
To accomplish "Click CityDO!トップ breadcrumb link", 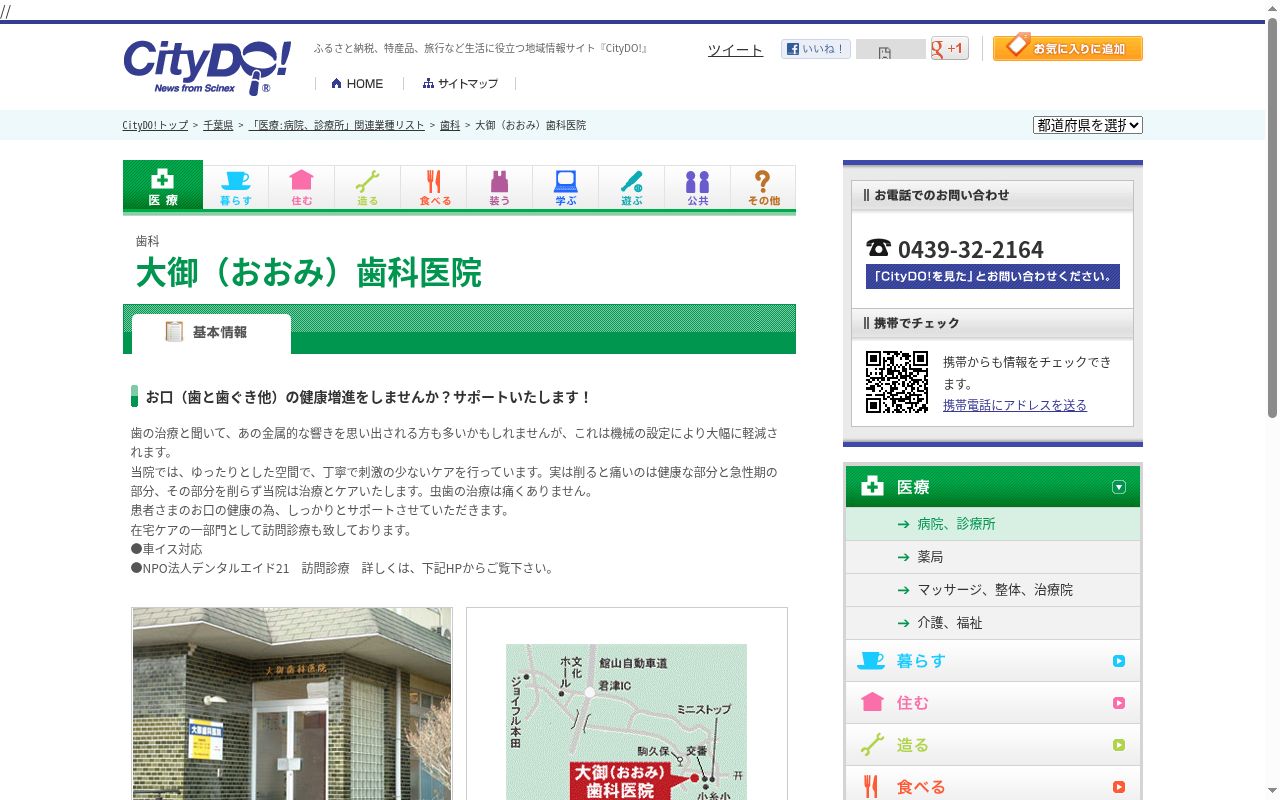I will [x=155, y=125].
